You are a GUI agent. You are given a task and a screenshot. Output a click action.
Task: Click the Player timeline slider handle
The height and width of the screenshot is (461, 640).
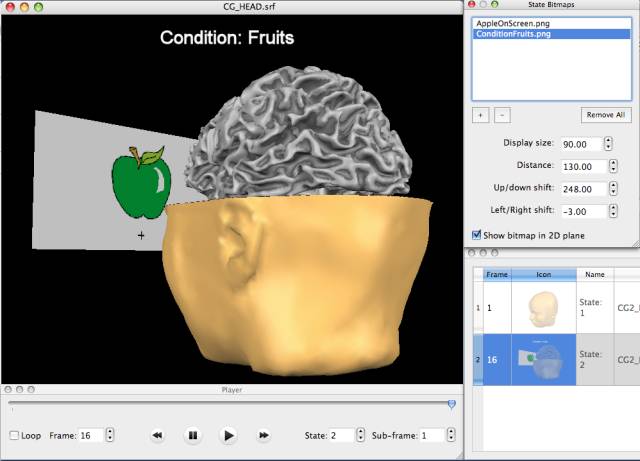pyautogui.click(x=452, y=404)
